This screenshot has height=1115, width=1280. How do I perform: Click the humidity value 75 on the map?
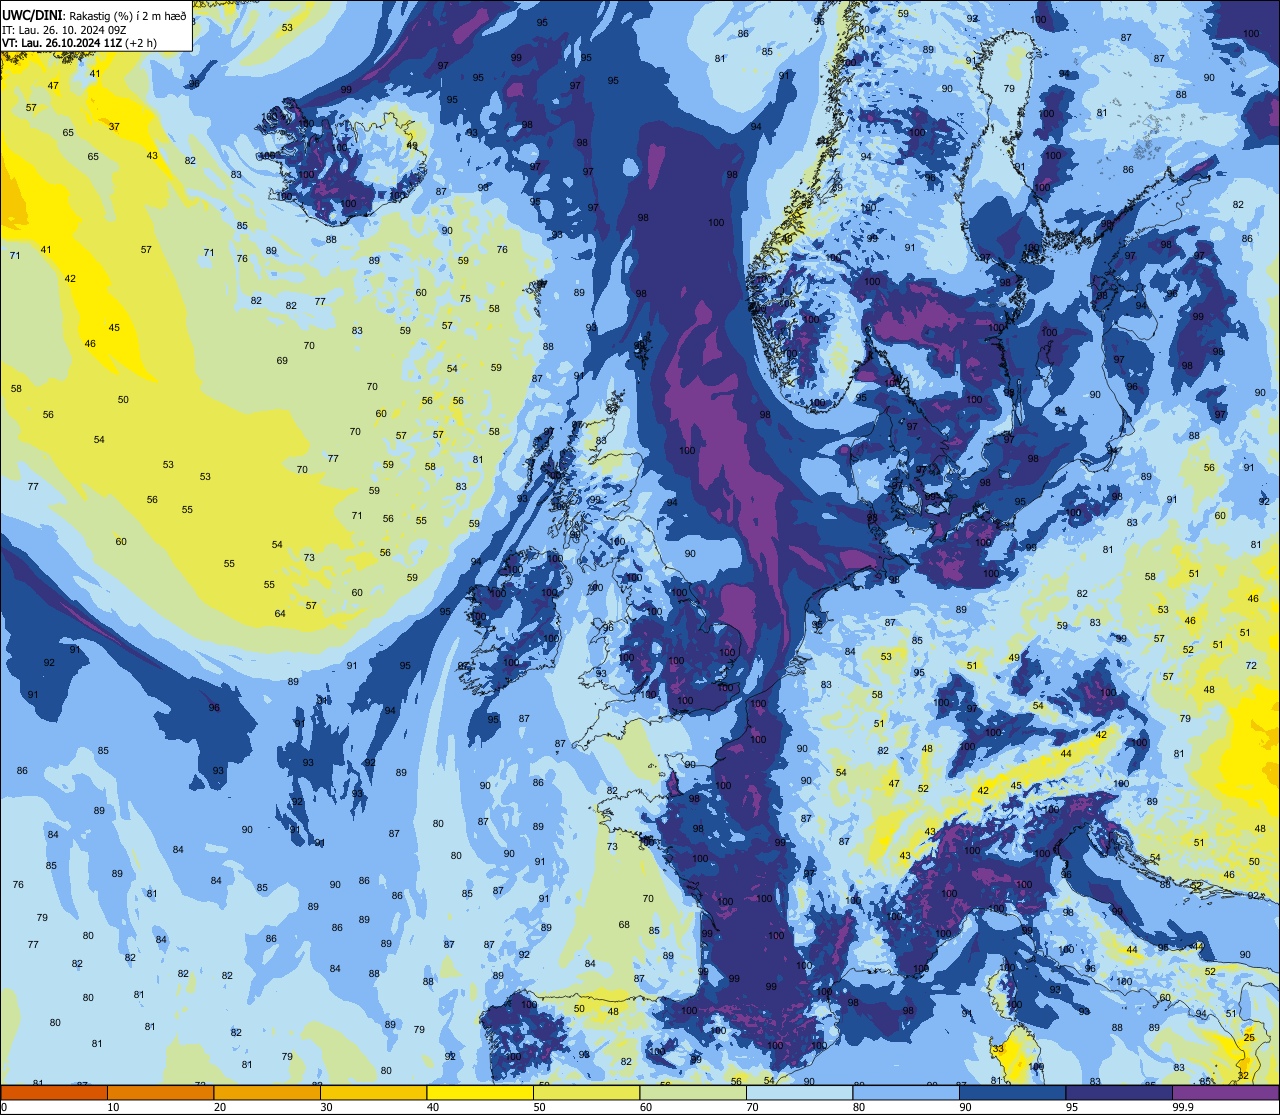point(465,298)
